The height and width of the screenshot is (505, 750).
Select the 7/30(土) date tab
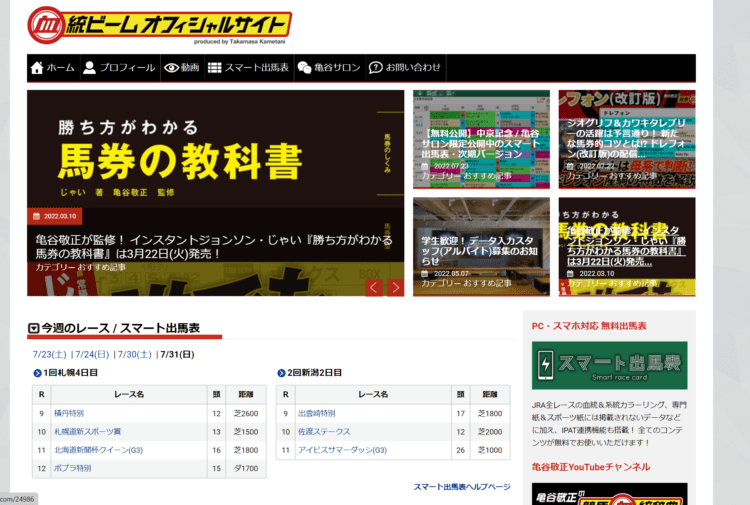click(x=135, y=354)
